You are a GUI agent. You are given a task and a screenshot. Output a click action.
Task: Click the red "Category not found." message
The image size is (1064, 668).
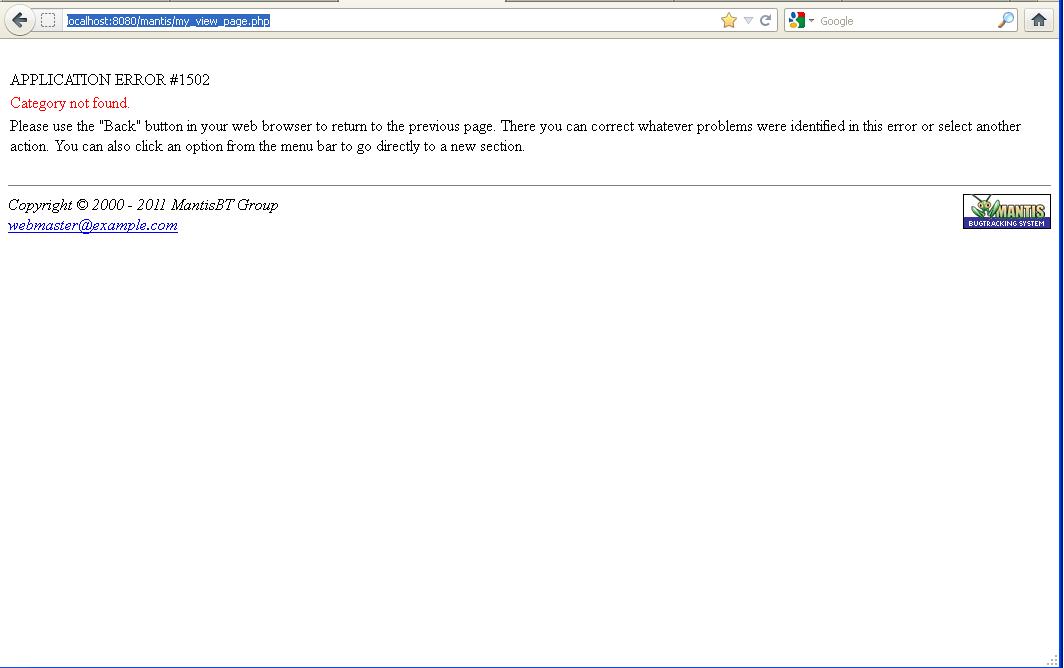[70, 103]
